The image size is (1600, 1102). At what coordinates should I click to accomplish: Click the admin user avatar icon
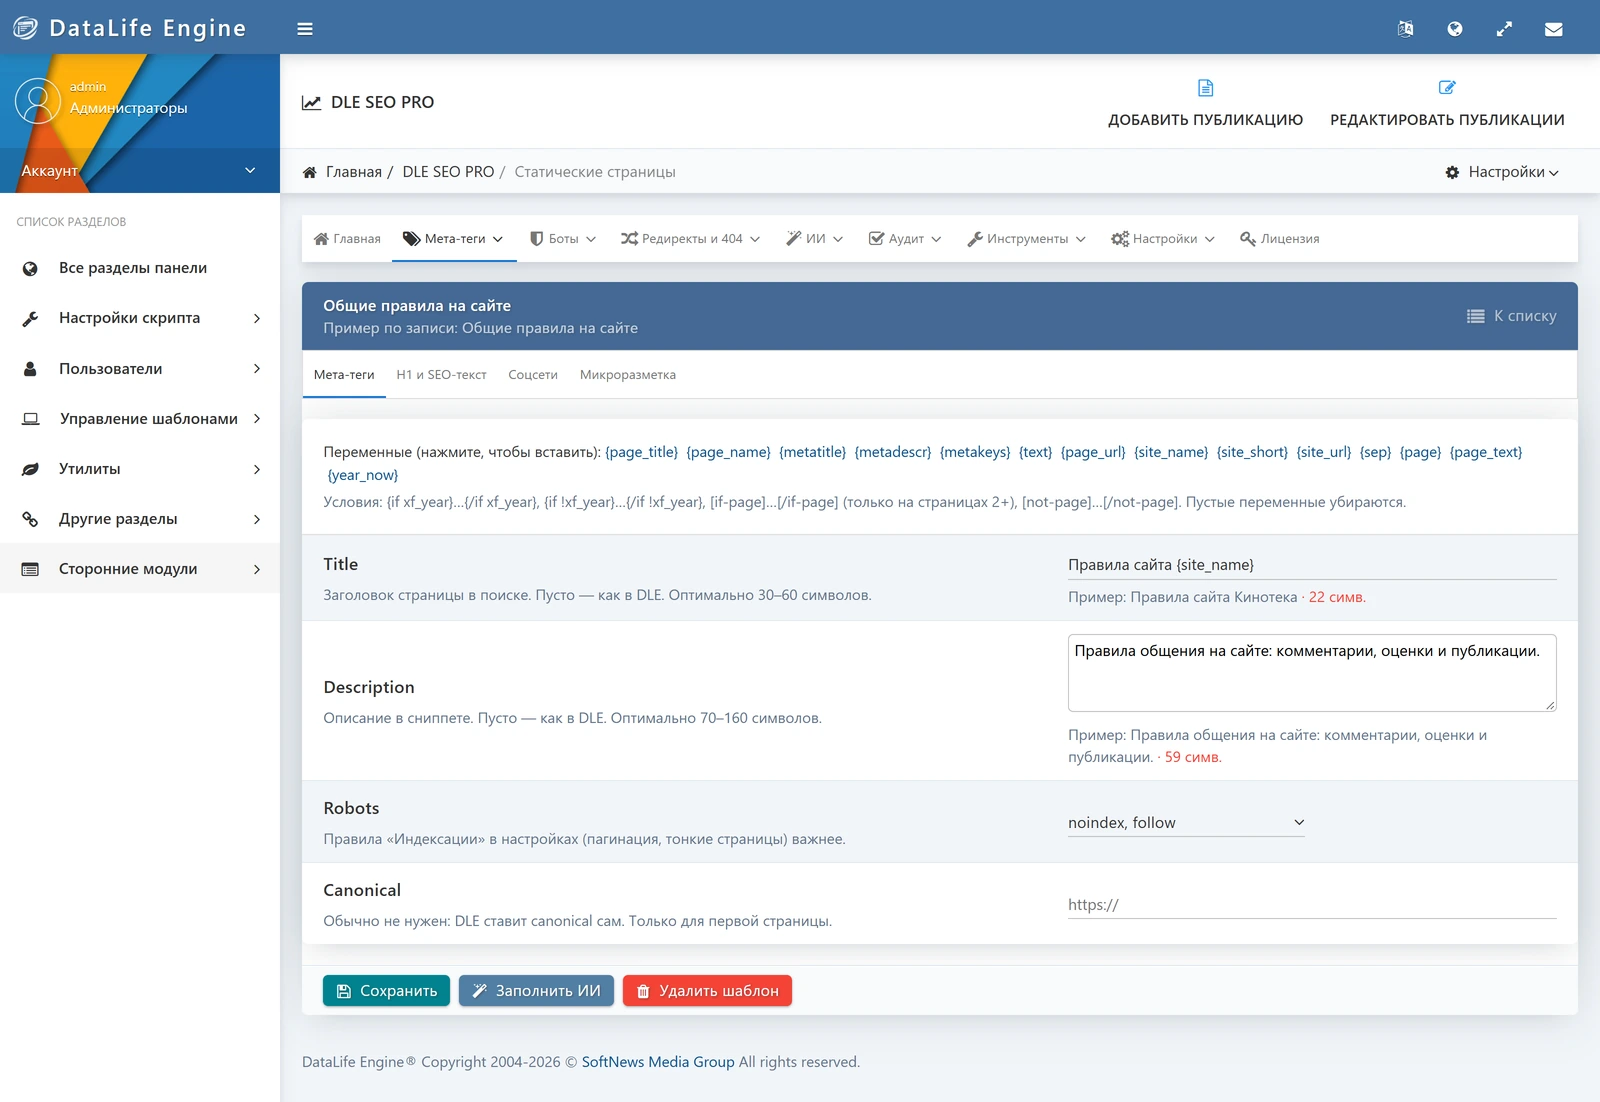[38, 101]
